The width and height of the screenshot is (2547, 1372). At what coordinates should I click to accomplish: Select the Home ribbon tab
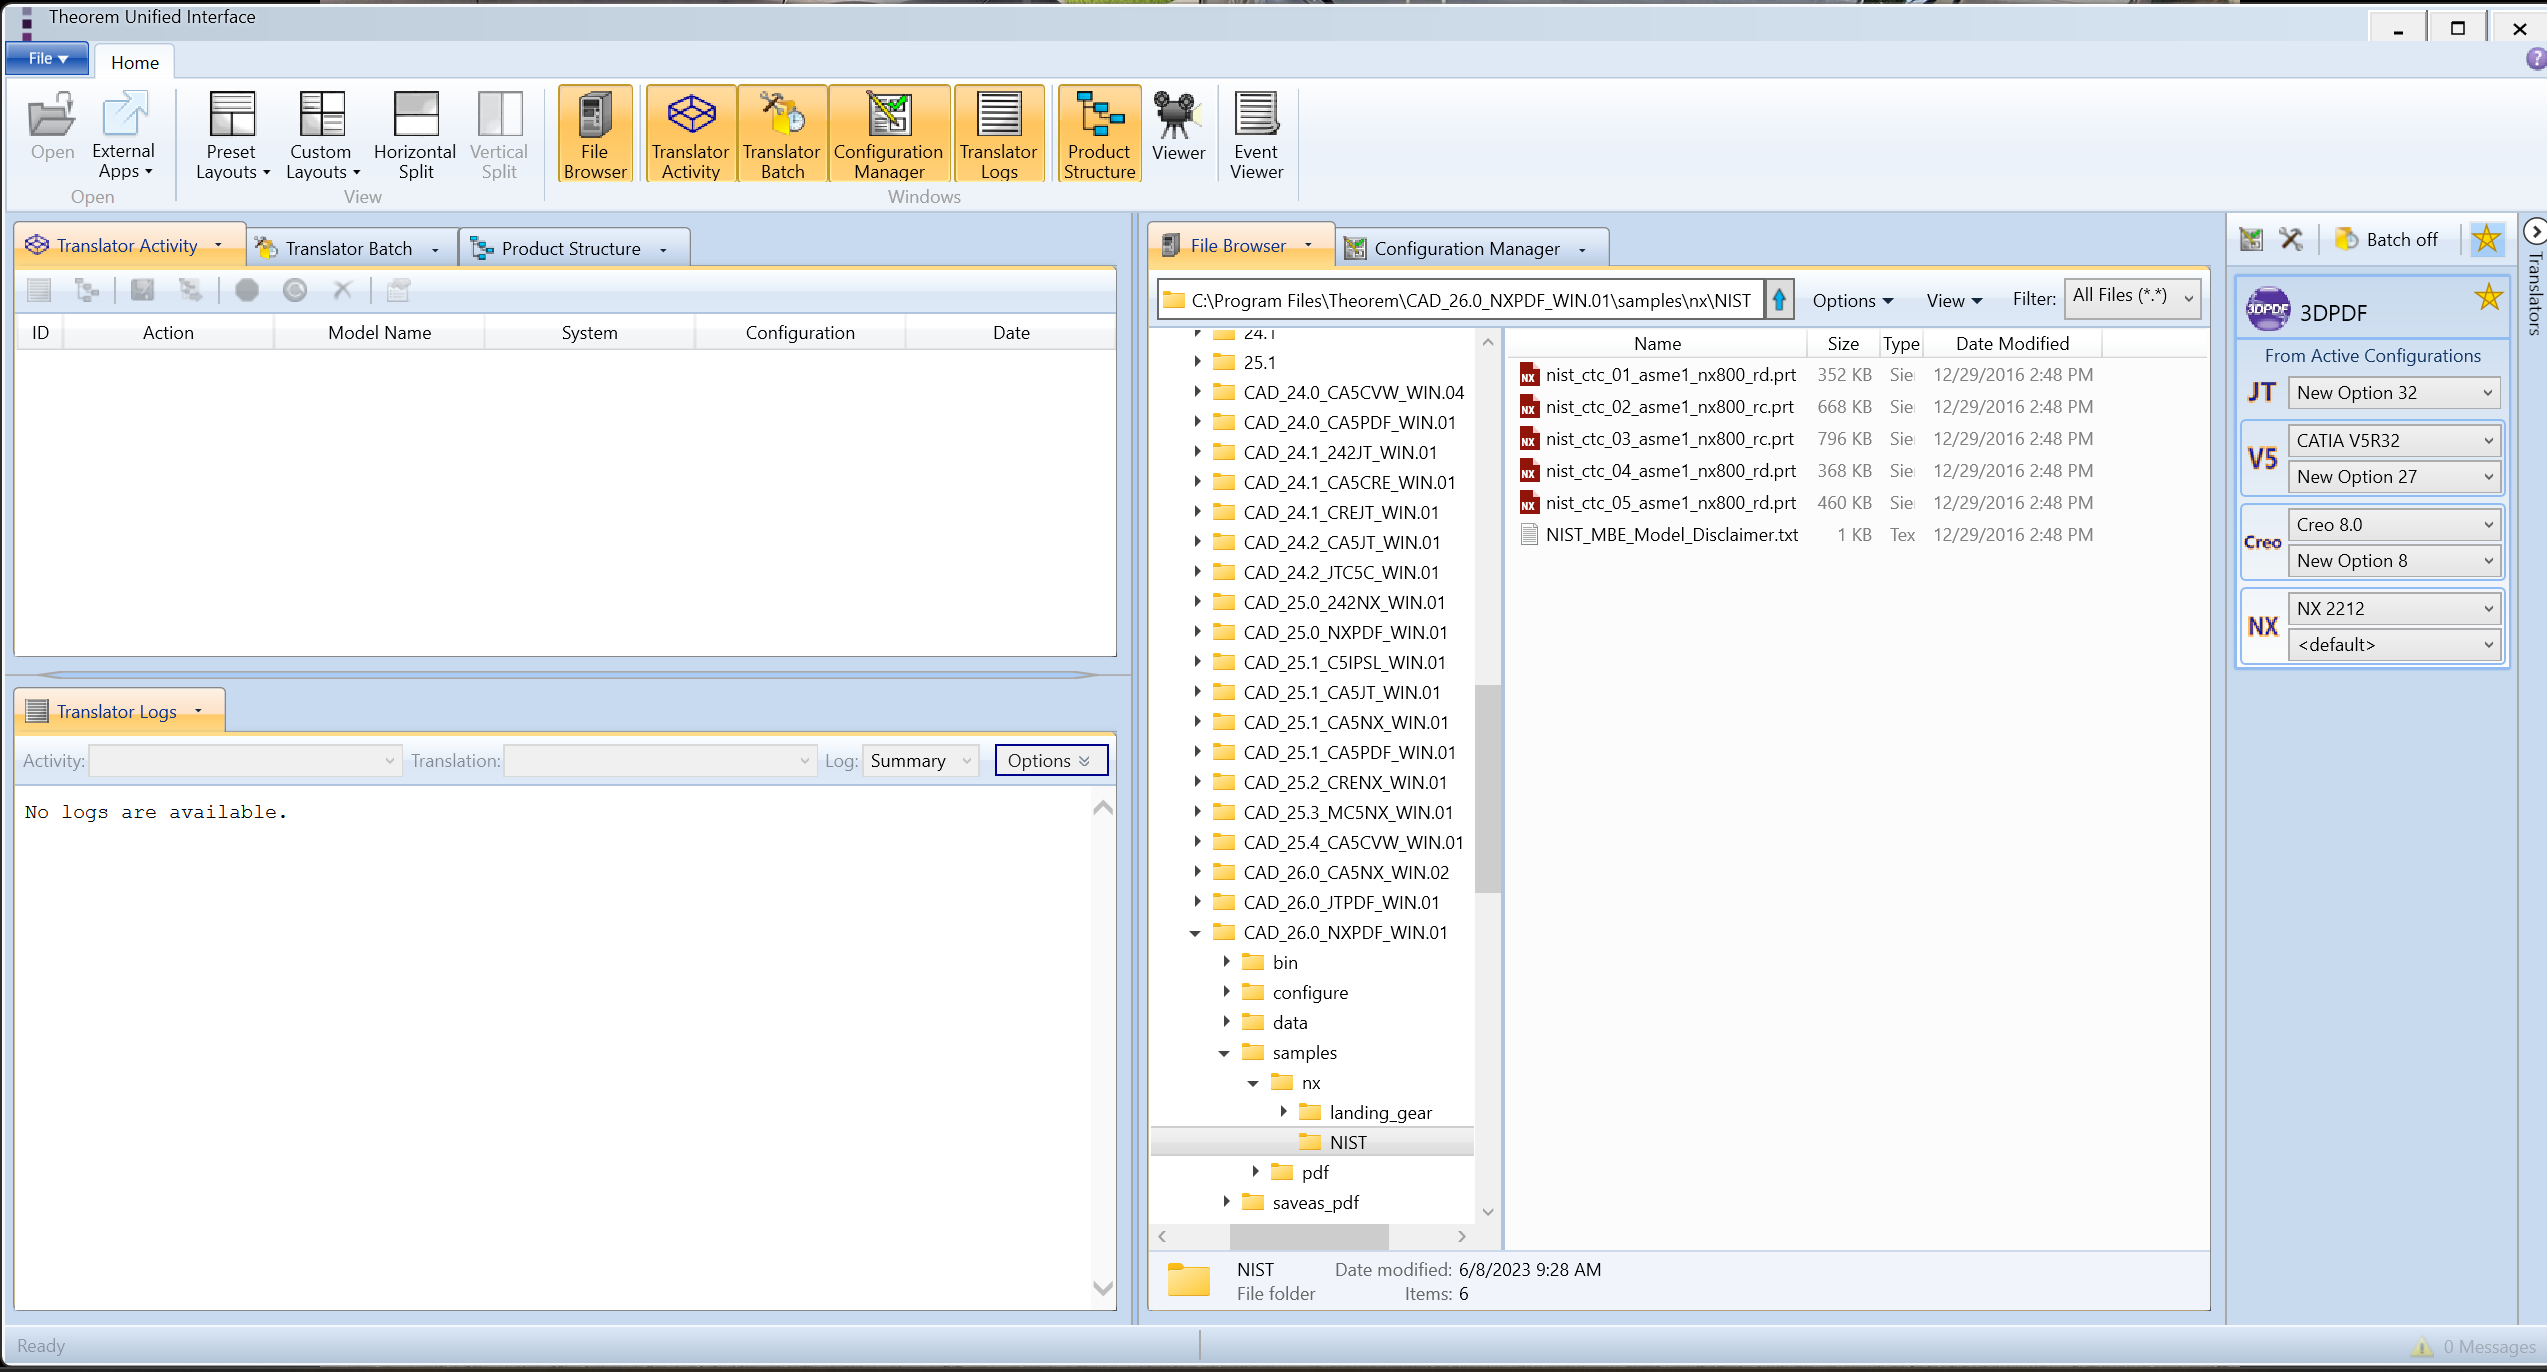(x=135, y=62)
